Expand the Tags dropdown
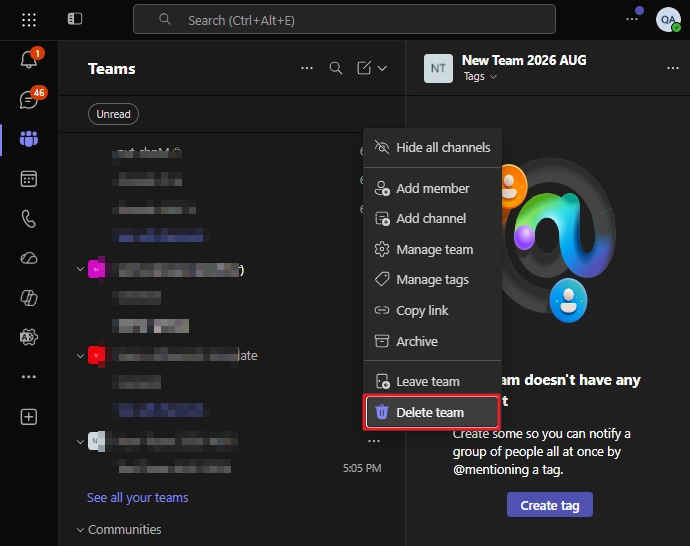The width and height of the screenshot is (690, 546). 480,77
